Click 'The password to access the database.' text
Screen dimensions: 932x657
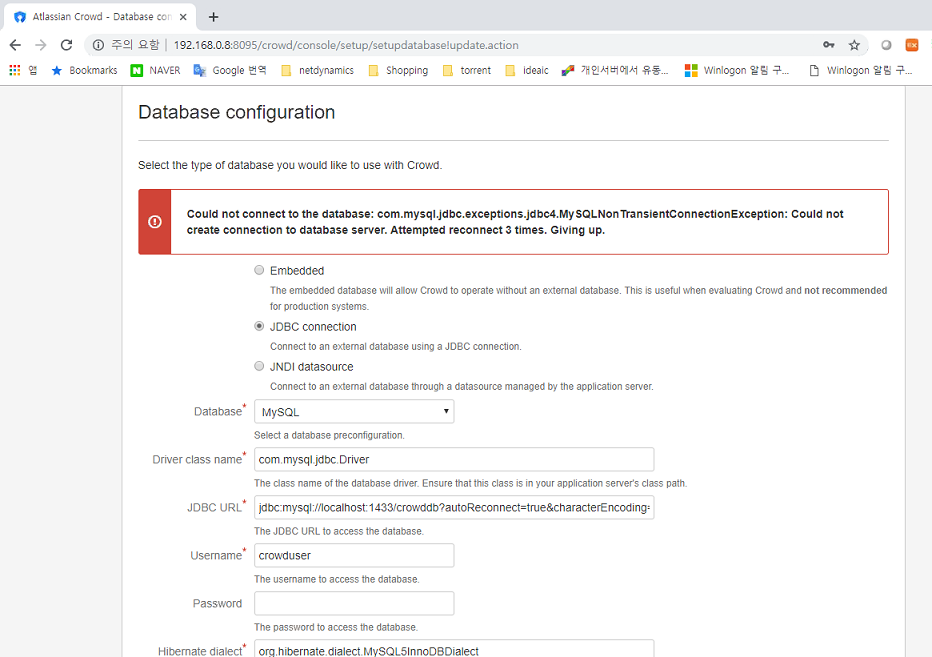click(x=336, y=627)
